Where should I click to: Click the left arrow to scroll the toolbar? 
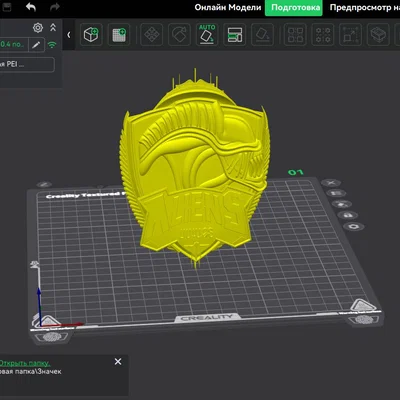click(x=69, y=35)
